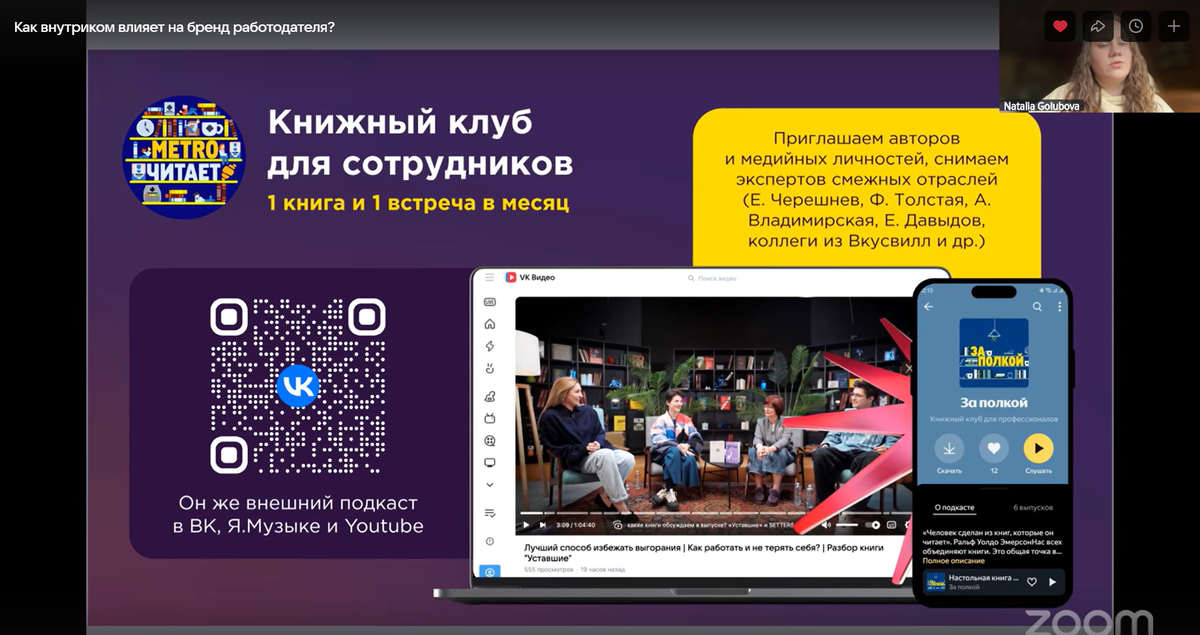Screen dimensions: 1200x635
Task: Switch to the 'О подкасте' tab
Action: coord(954,508)
